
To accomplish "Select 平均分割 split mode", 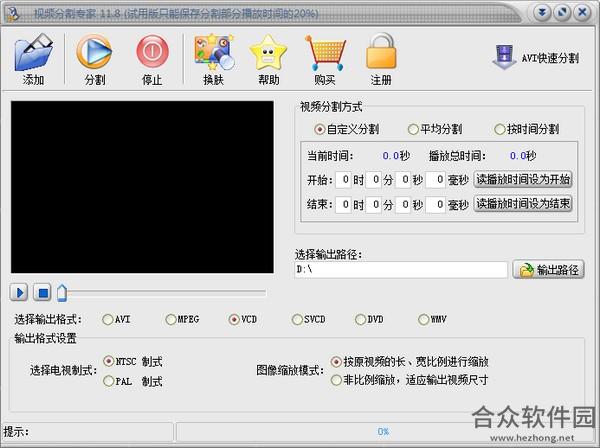I will [435, 129].
